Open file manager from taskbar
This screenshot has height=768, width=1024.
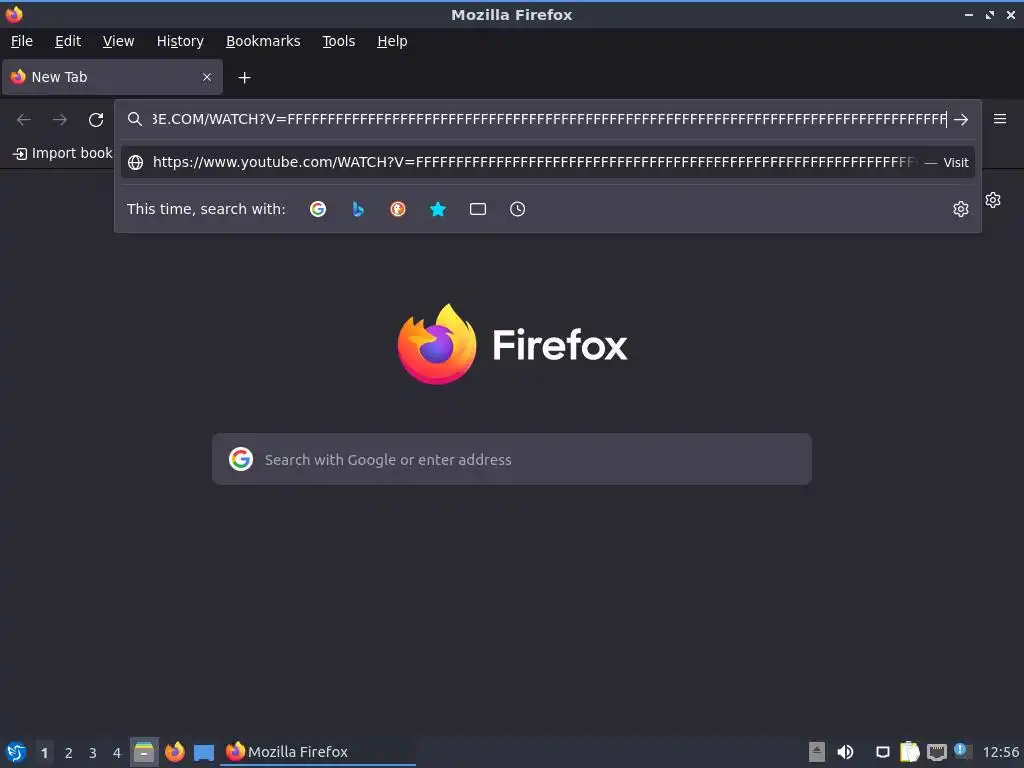(x=144, y=752)
